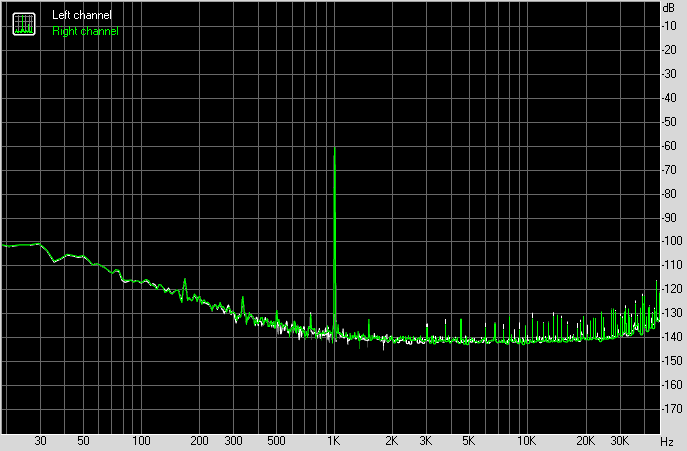Screen dimensions: 687x451
Task: Click the 30 Hz axis label
Action: click(41, 440)
